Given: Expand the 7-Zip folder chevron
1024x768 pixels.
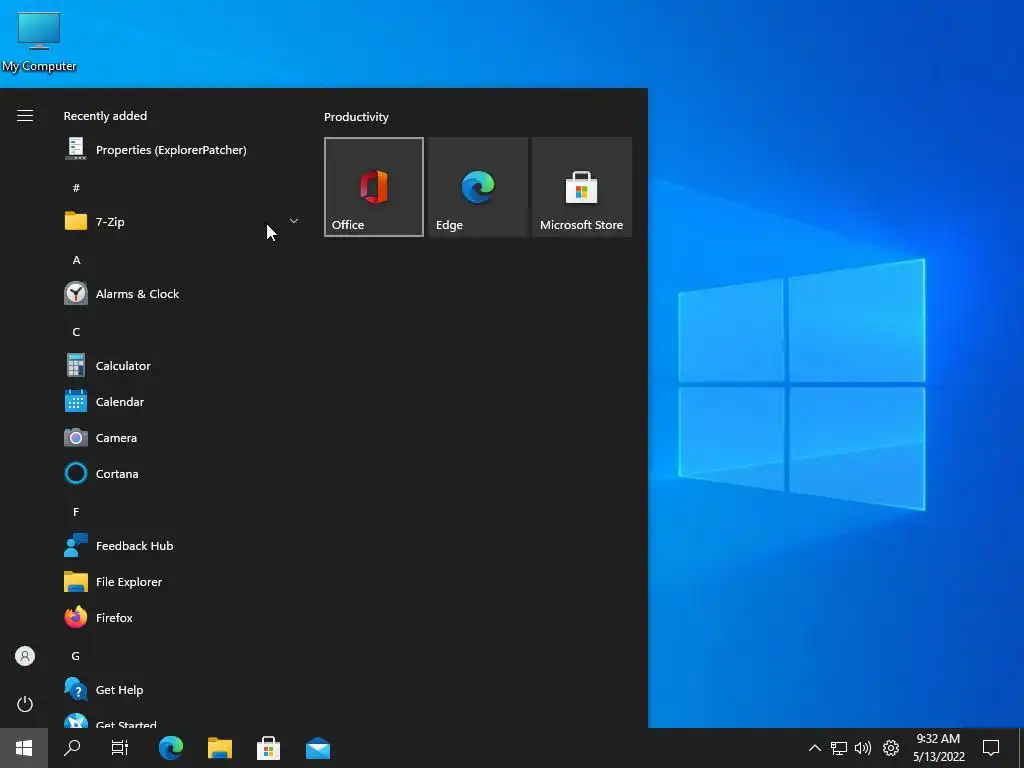Looking at the screenshot, I should (294, 221).
